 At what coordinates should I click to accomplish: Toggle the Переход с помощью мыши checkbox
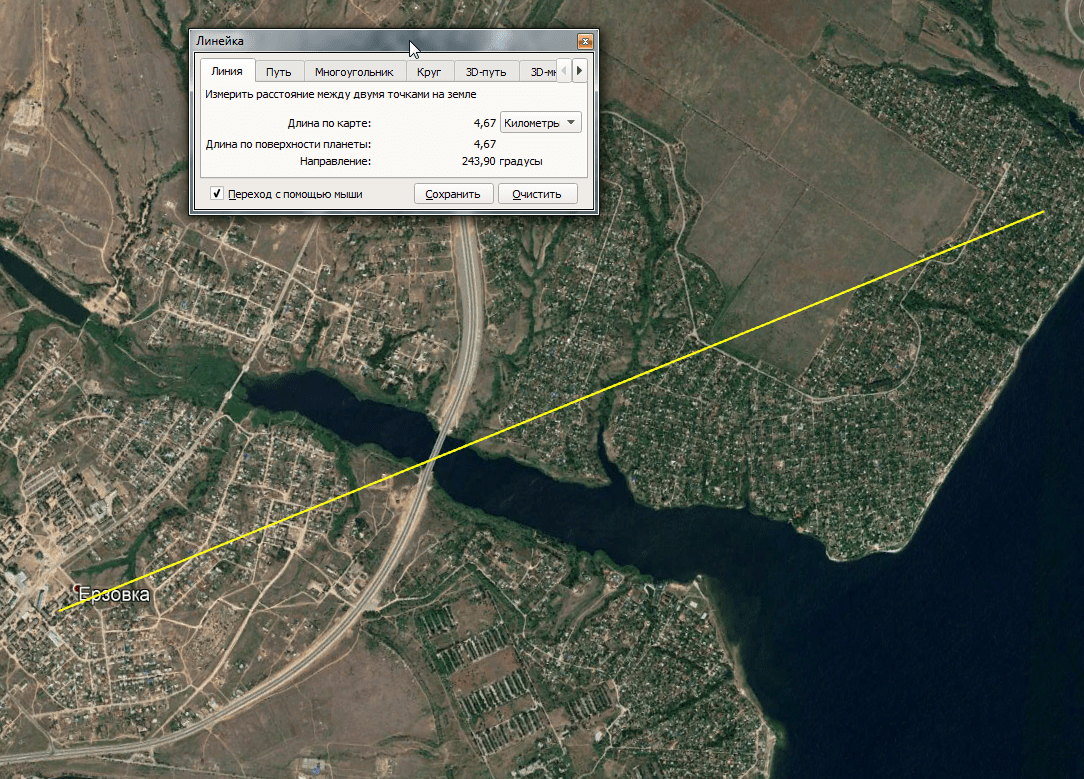(x=216, y=194)
